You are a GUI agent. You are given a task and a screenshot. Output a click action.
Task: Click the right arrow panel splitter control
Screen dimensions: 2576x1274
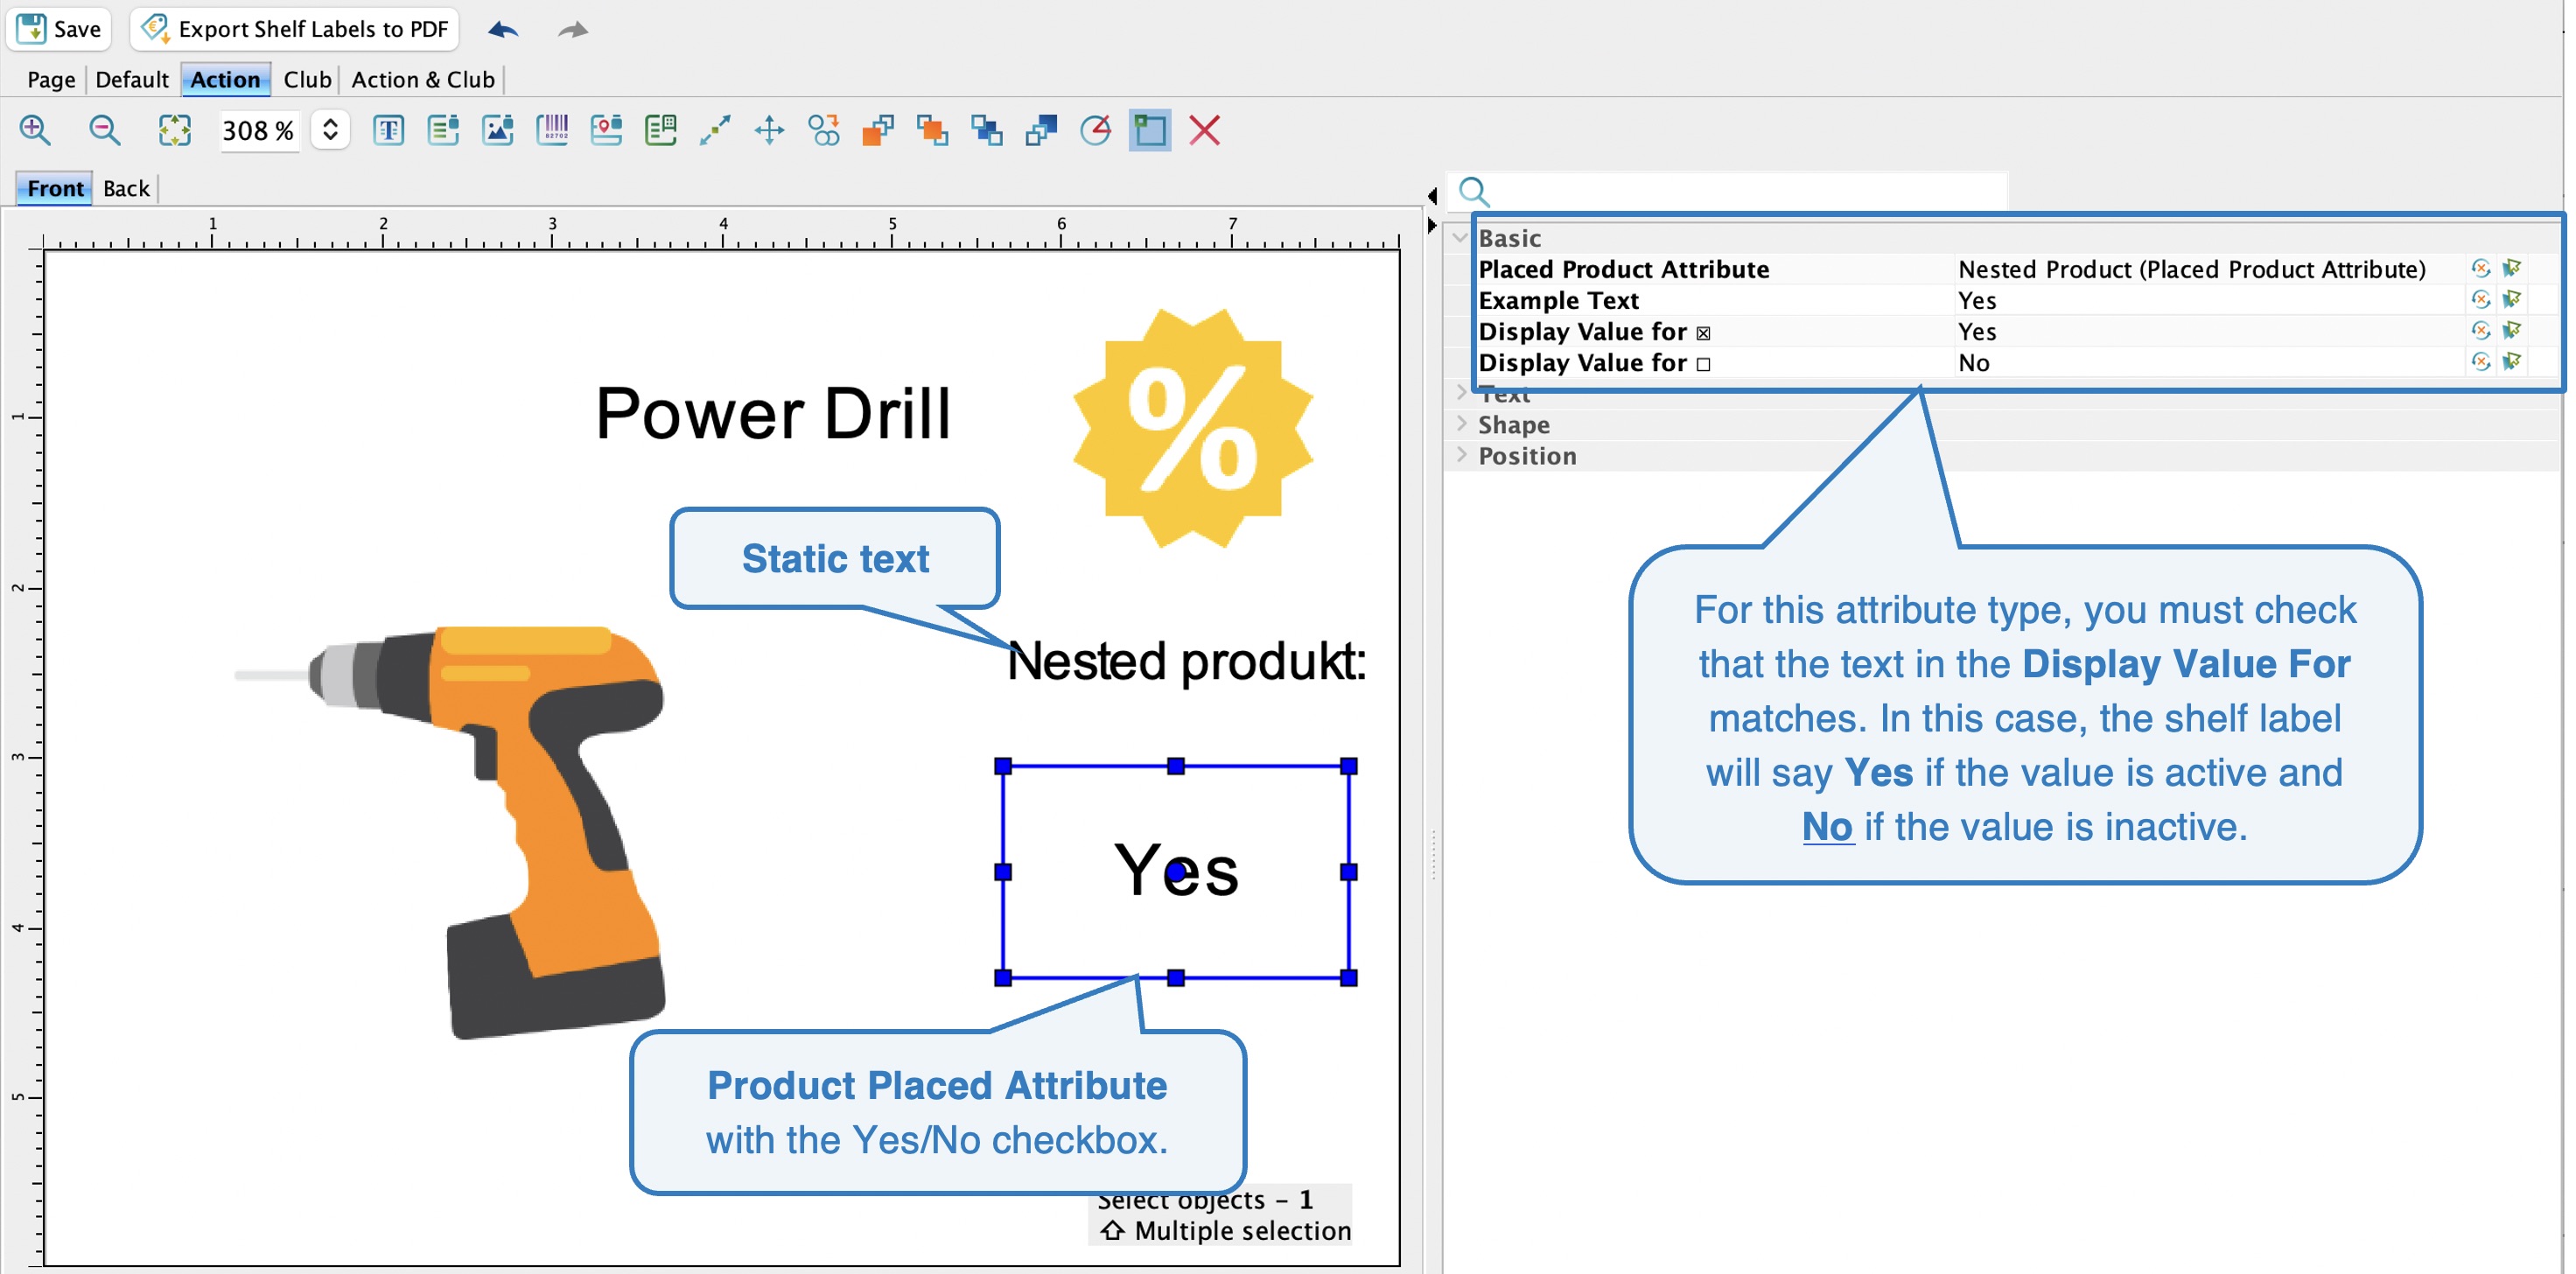(1432, 226)
